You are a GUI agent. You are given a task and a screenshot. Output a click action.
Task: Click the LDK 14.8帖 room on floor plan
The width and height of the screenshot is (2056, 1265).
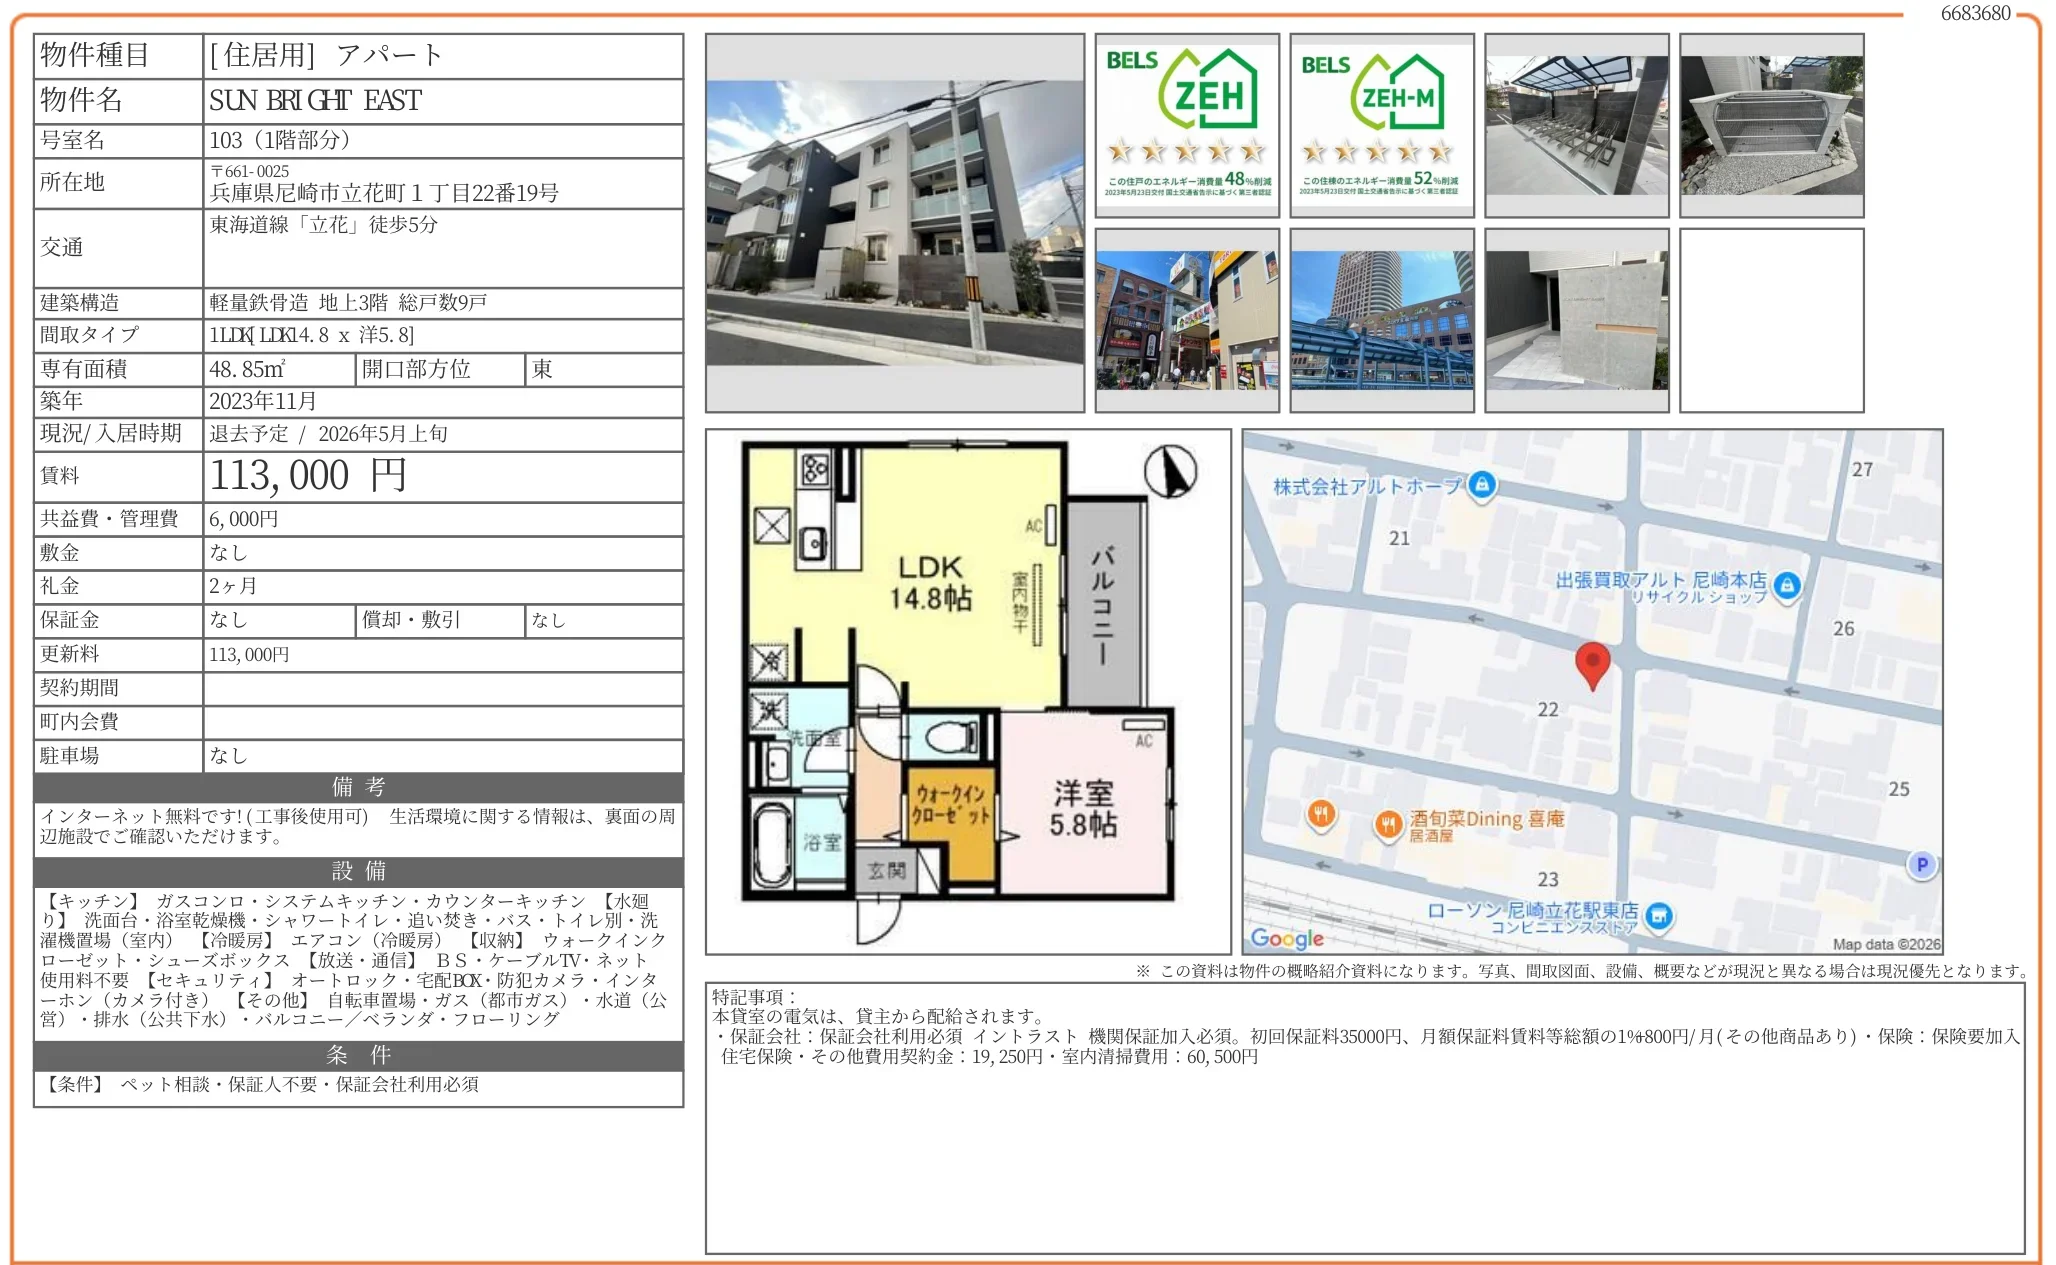tap(930, 583)
